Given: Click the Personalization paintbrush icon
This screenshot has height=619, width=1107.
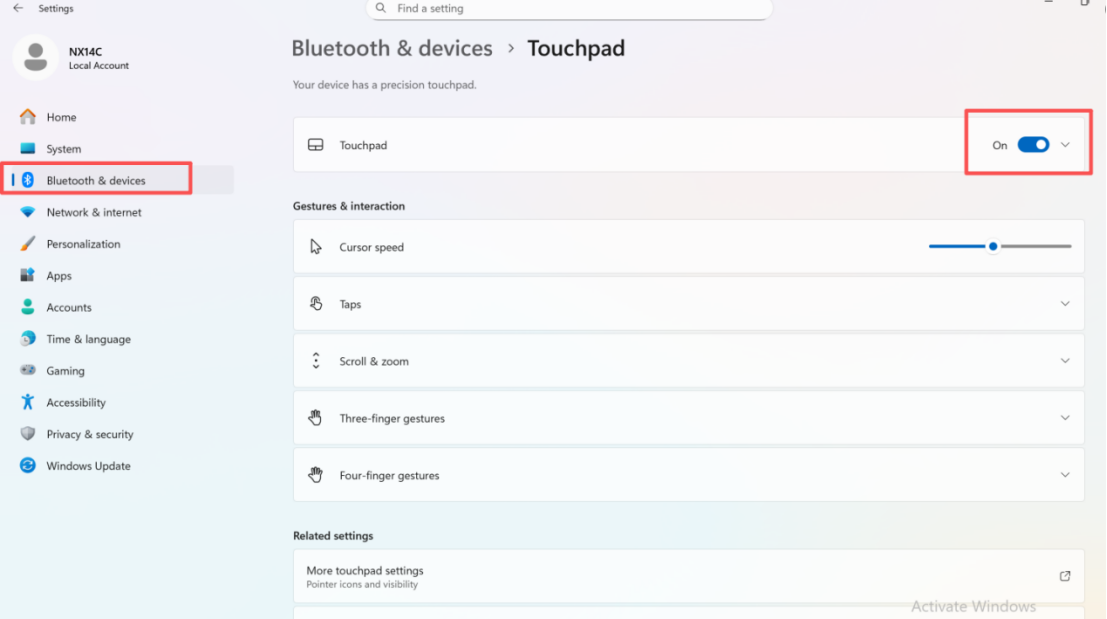Looking at the screenshot, I should tap(28, 244).
